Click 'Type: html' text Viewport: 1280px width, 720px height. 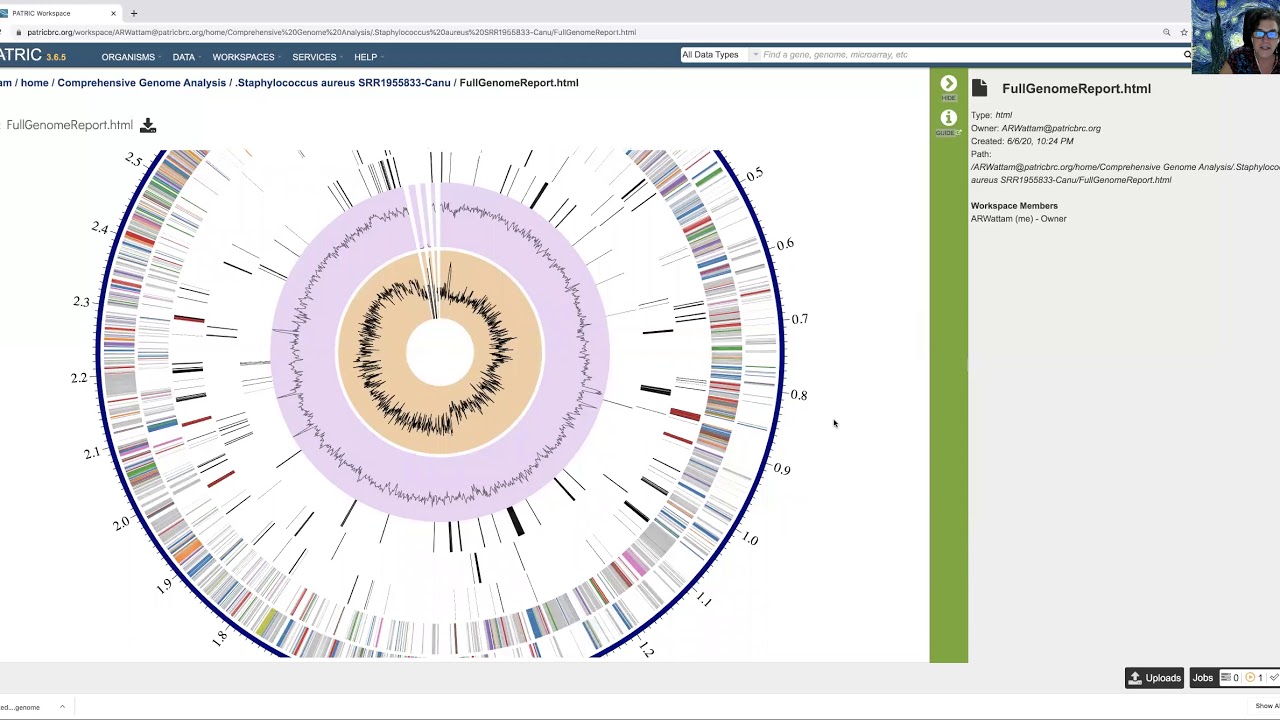pyautogui.click(x=991, y=115)
